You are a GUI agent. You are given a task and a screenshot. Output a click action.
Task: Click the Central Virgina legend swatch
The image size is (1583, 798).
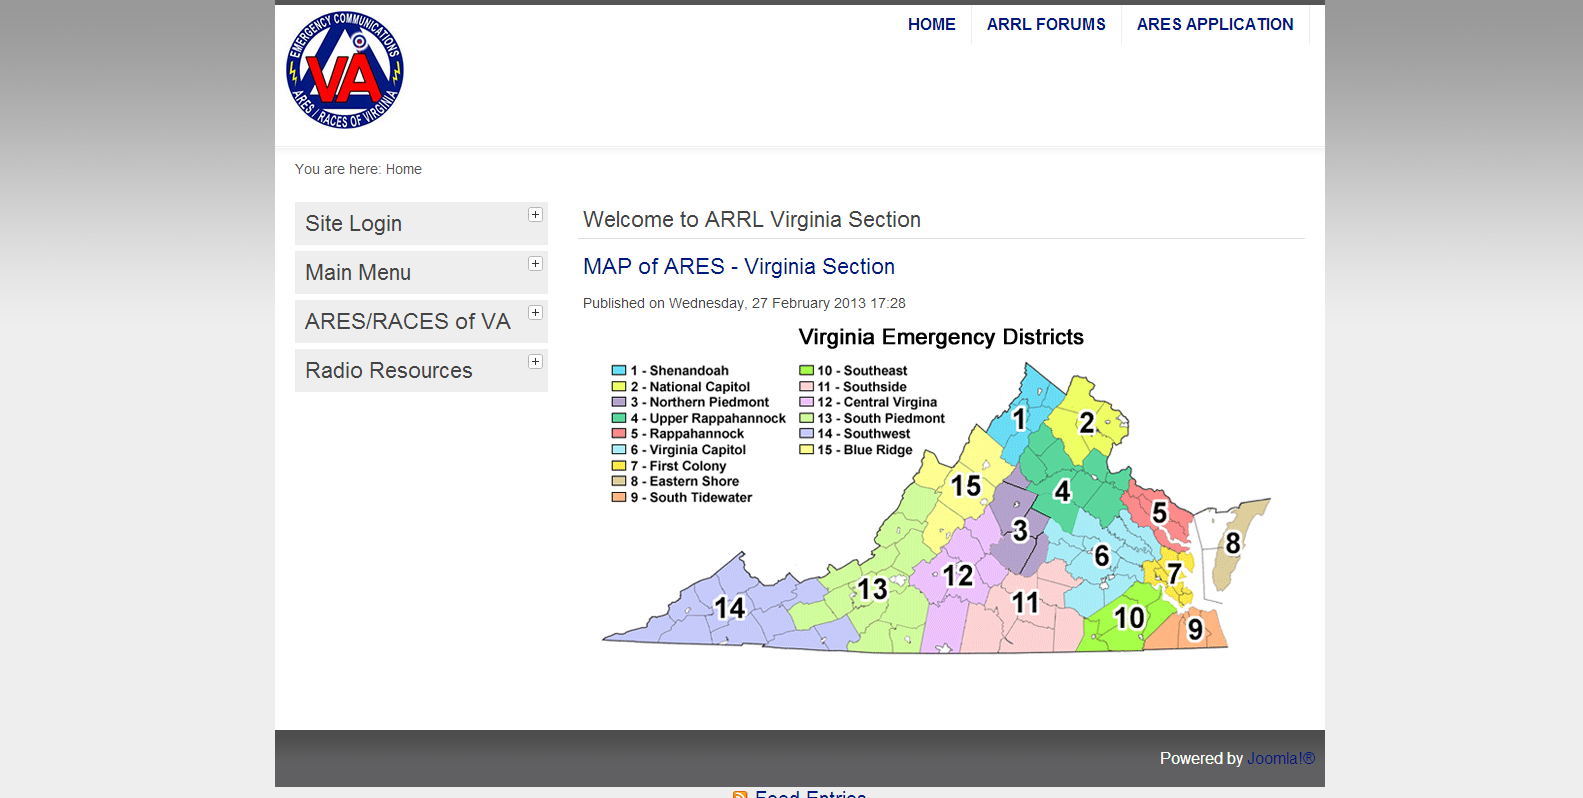[806, 402]
